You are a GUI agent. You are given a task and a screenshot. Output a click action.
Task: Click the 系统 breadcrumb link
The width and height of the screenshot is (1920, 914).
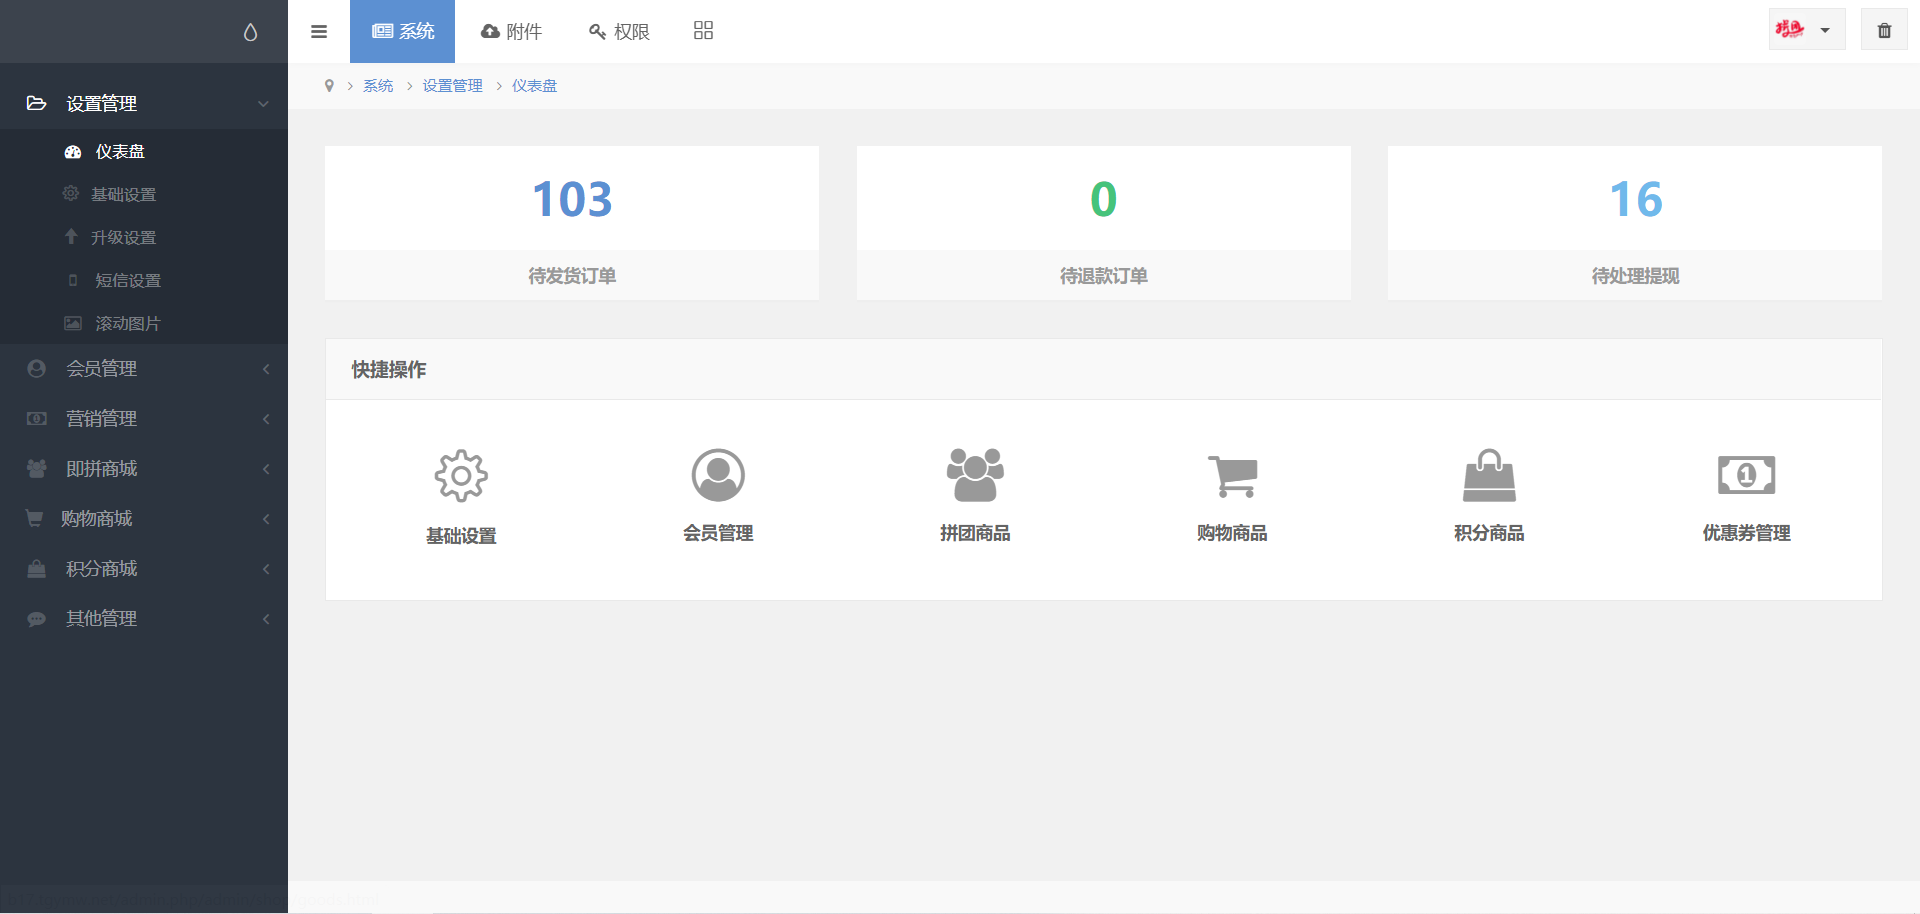[x=378, y=86]
